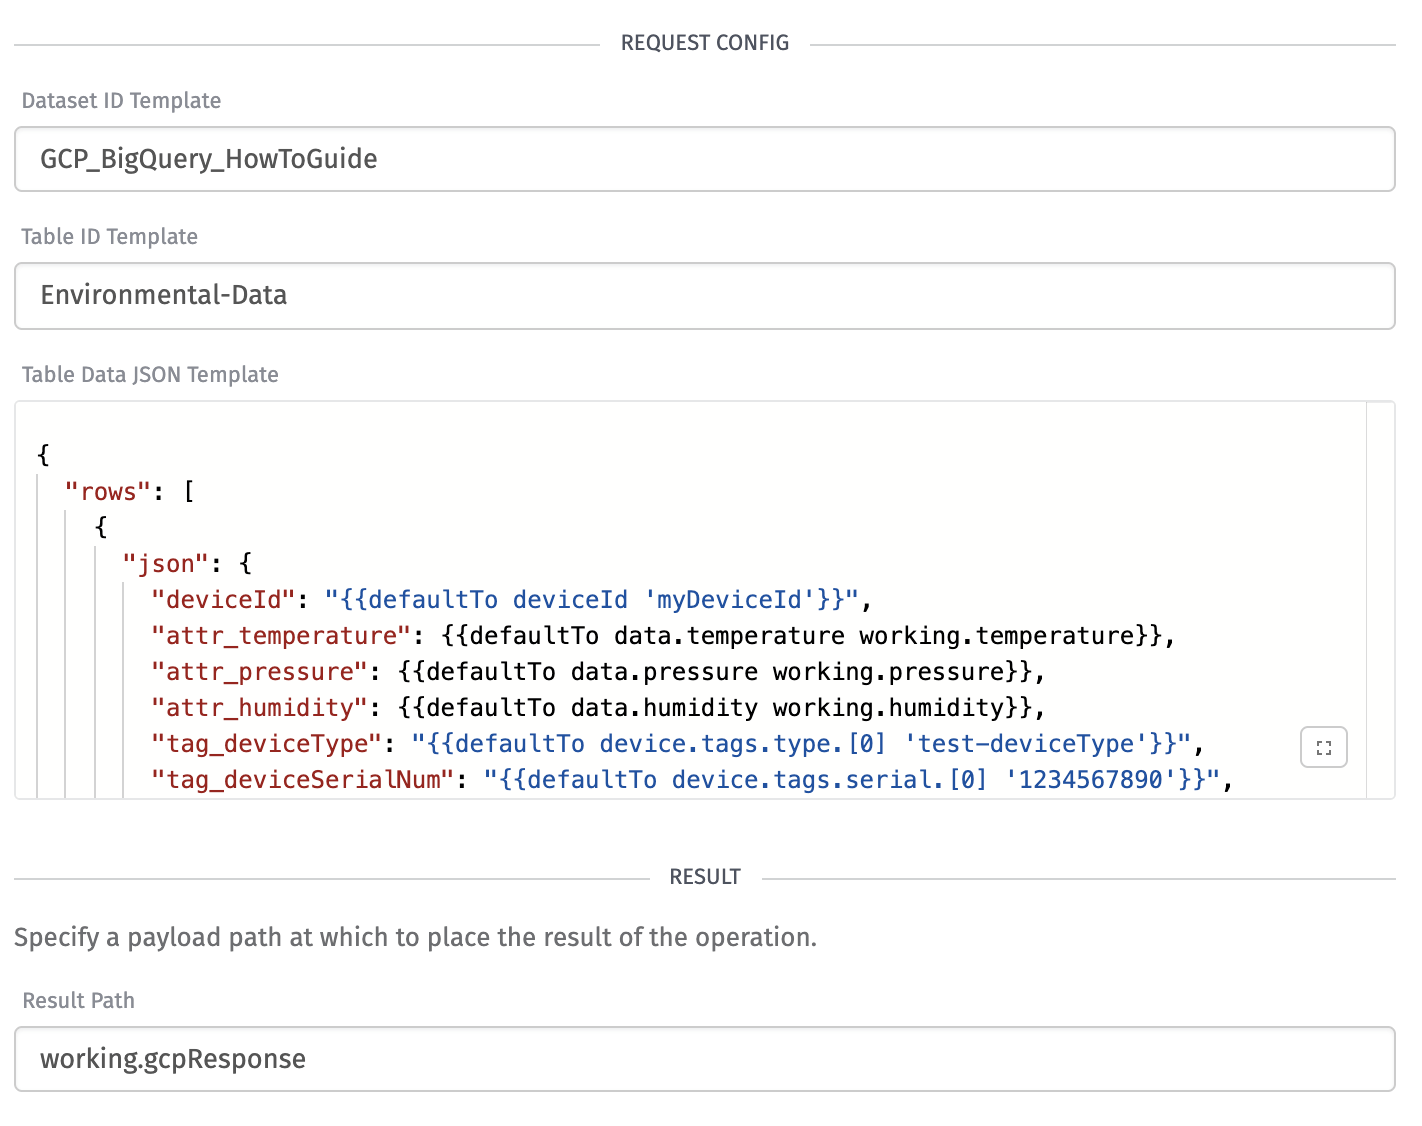Click the Dataset ID Template label
The width and height of the screenshot is (1422, 1126).
[x=121, y=101]
